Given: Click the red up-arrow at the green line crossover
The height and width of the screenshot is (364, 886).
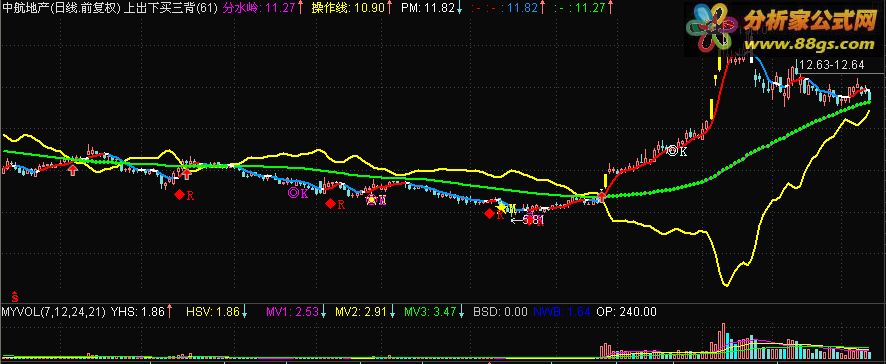Looking at the screenshot, I should 602,196.
